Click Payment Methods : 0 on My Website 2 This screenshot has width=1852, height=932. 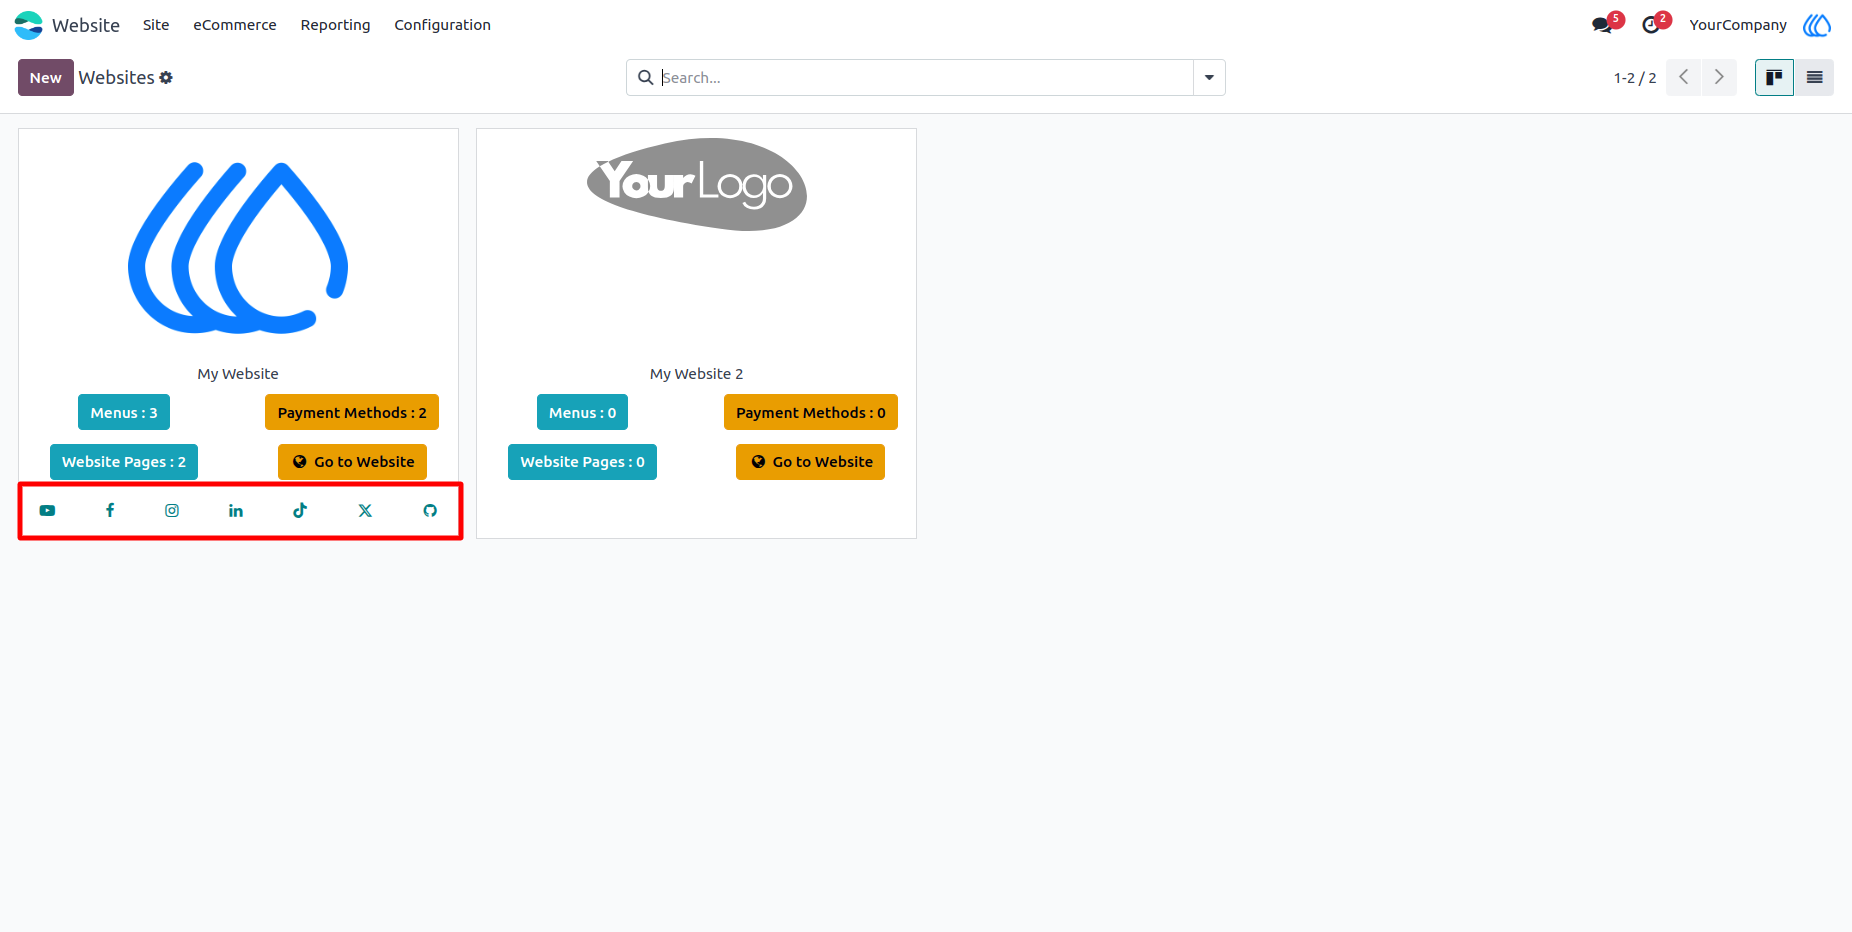[x=811, y=412]
